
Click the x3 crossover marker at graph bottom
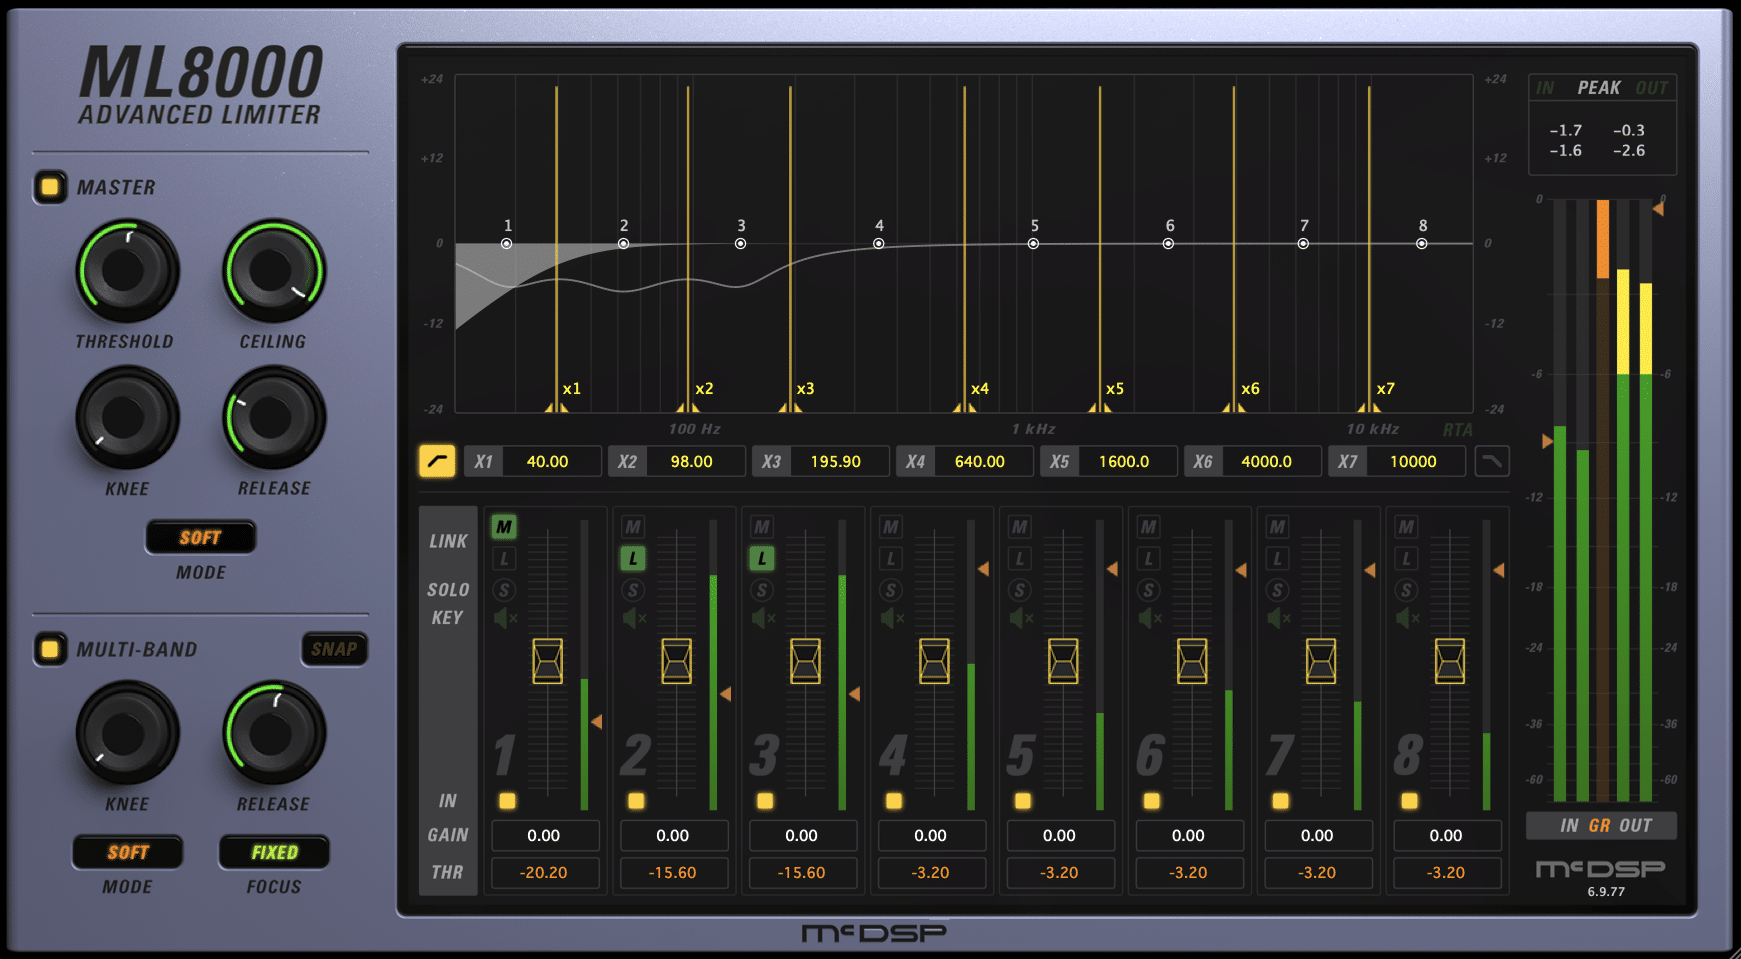click(x=790, y=406)
